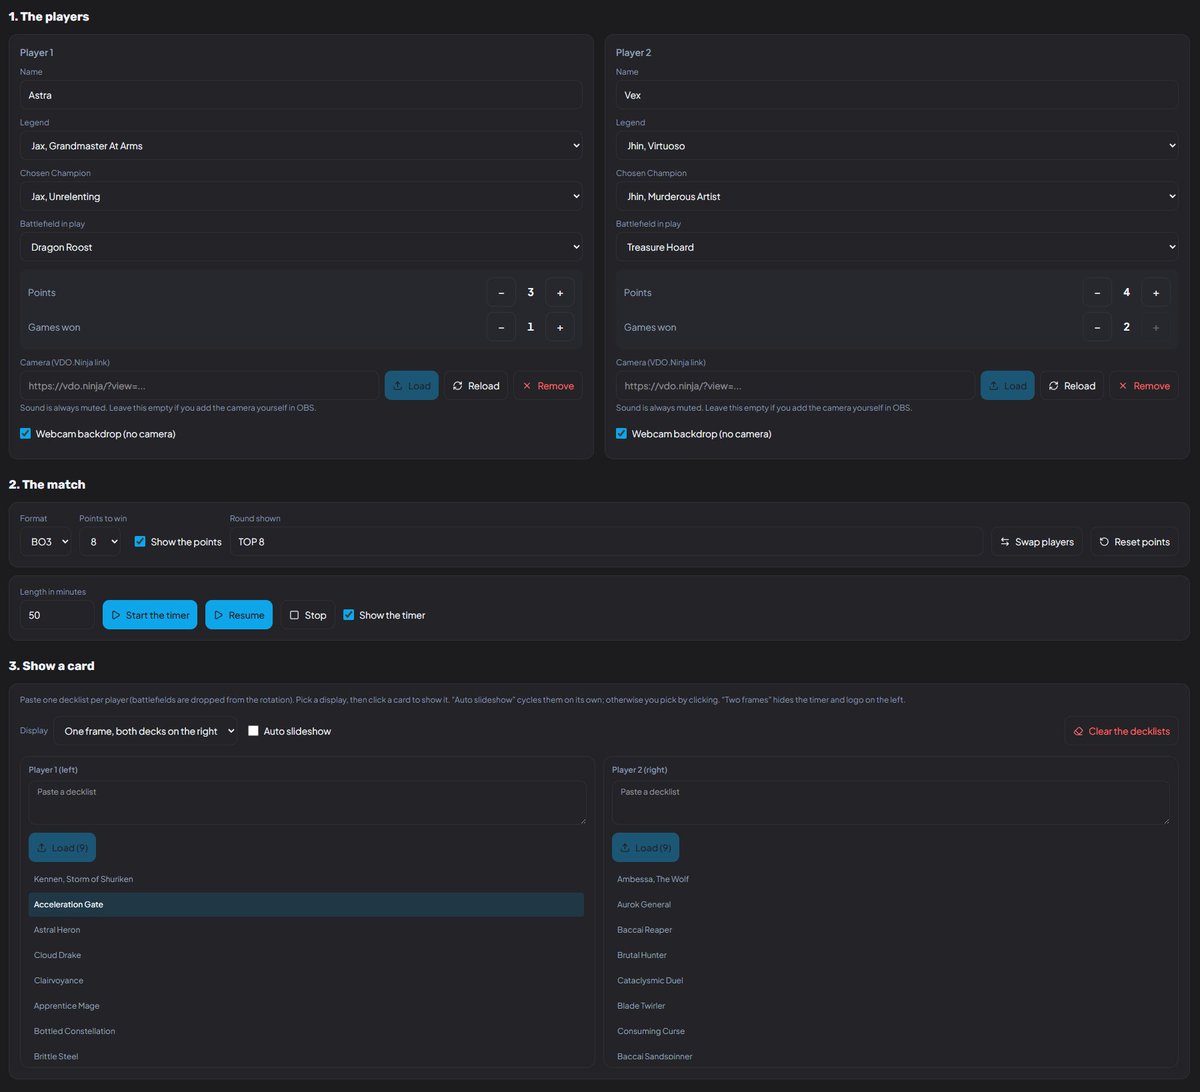Increase Player 2 points with plus button

[x=1156, y=292]
